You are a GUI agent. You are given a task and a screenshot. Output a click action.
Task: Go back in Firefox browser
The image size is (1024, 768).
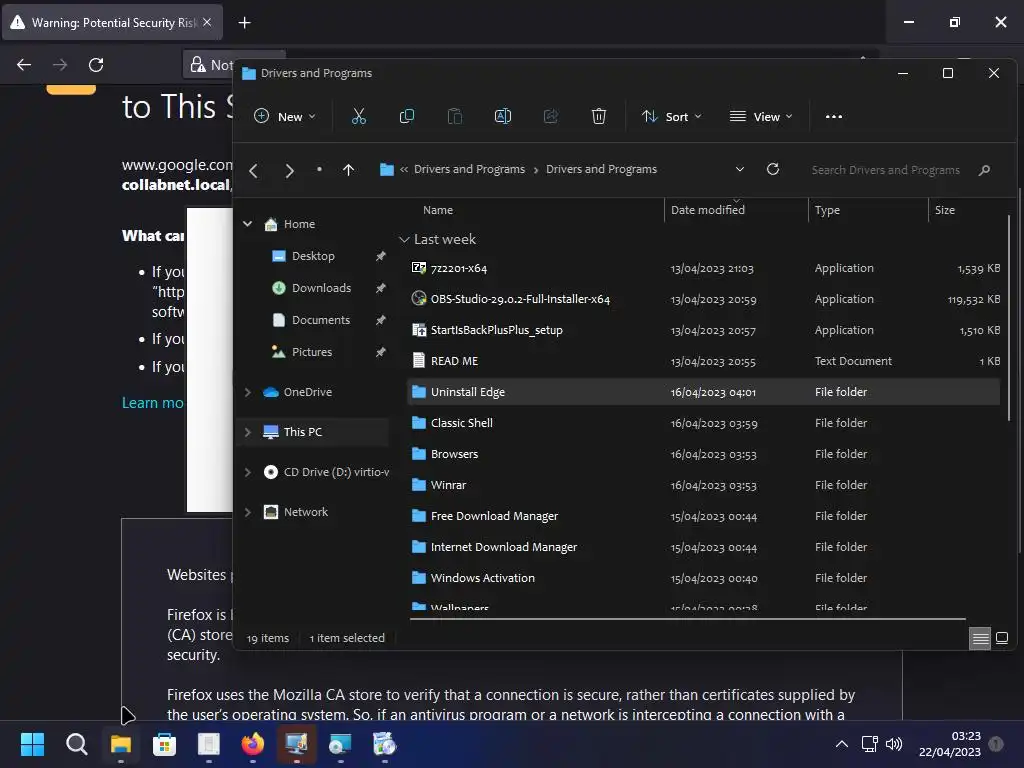tap(24, 65)
